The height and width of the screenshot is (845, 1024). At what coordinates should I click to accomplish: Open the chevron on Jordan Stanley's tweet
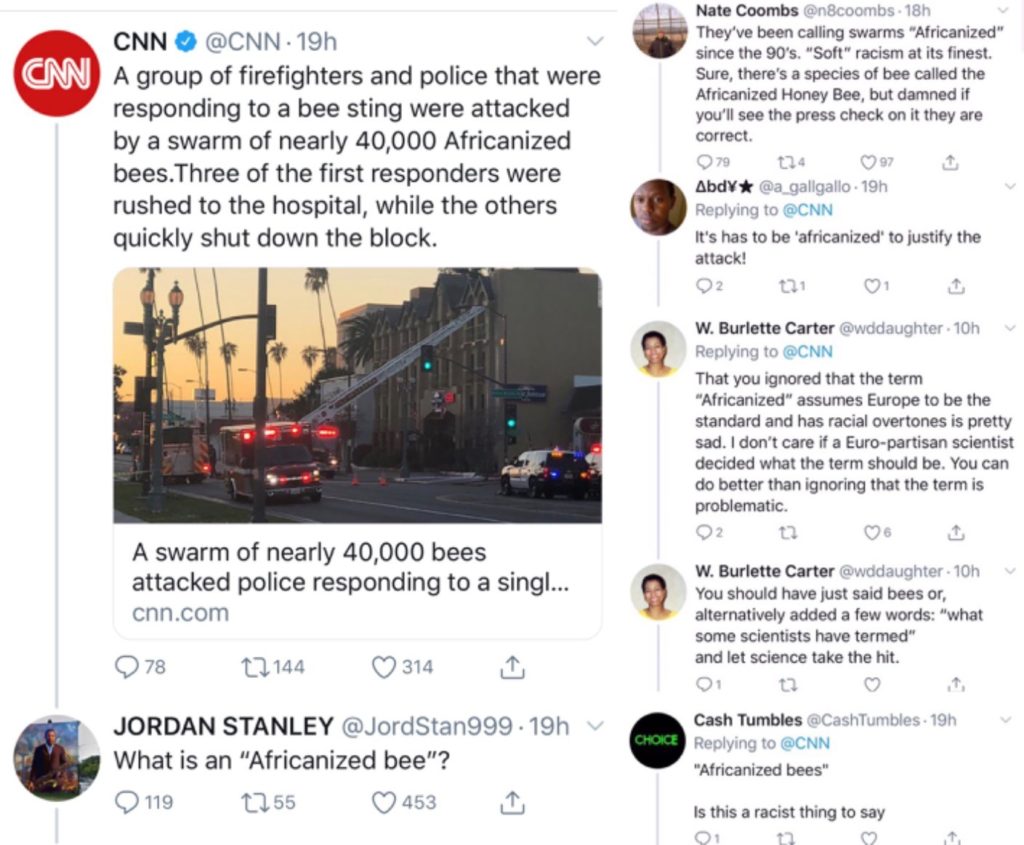point(596,726)
